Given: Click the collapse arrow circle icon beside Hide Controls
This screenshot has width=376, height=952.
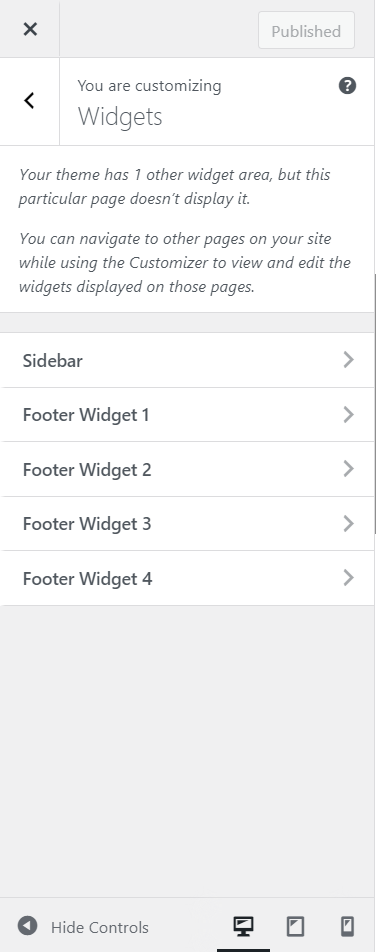Looking at the screenshot, I should tap(27, 926).
